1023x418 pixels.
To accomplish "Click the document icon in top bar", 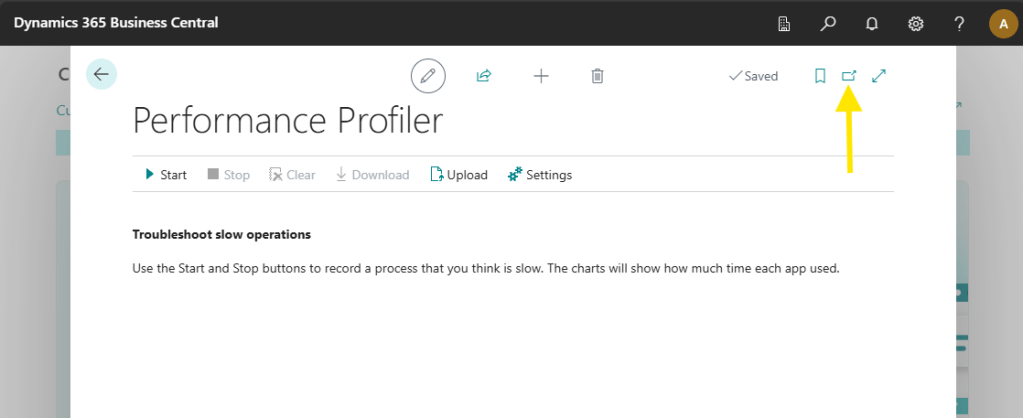I will point(784,23).
